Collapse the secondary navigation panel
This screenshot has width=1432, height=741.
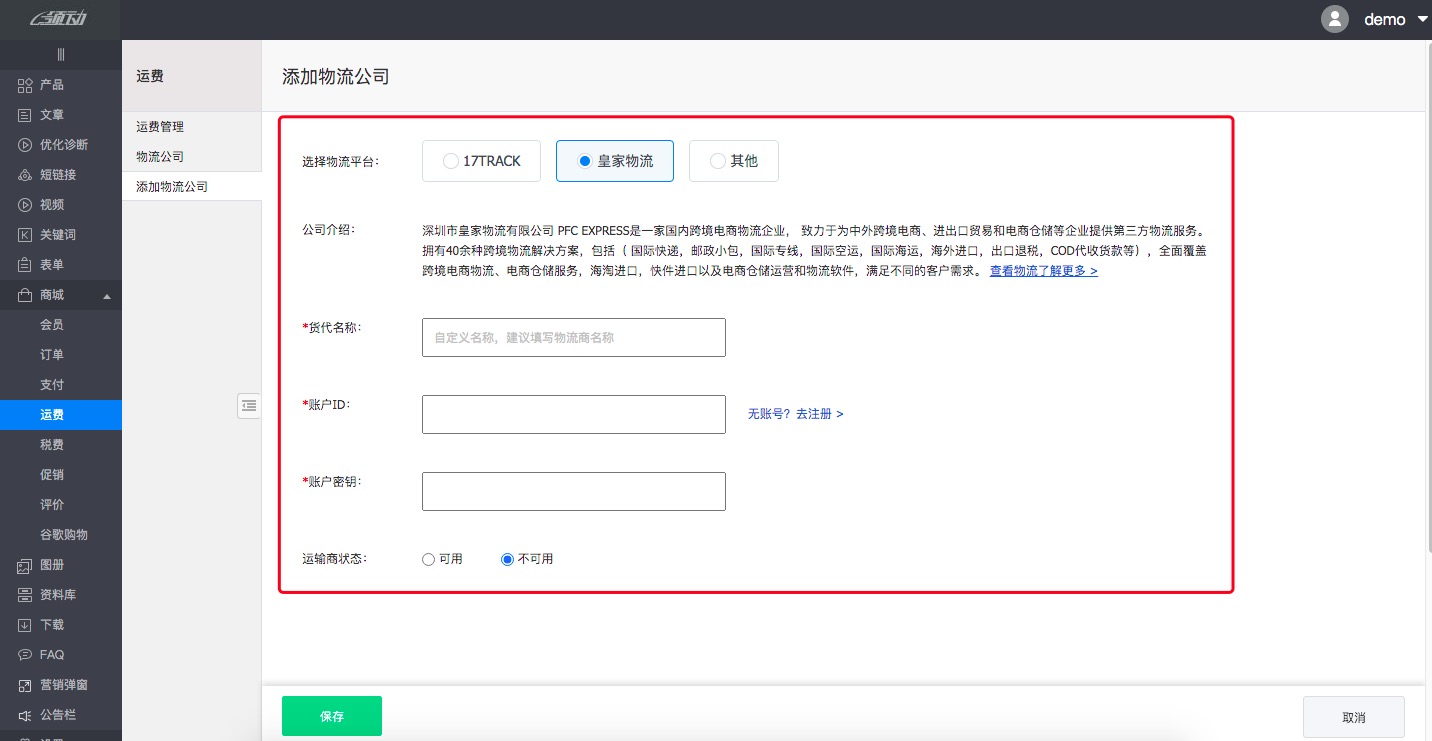[x=249, y=406]
